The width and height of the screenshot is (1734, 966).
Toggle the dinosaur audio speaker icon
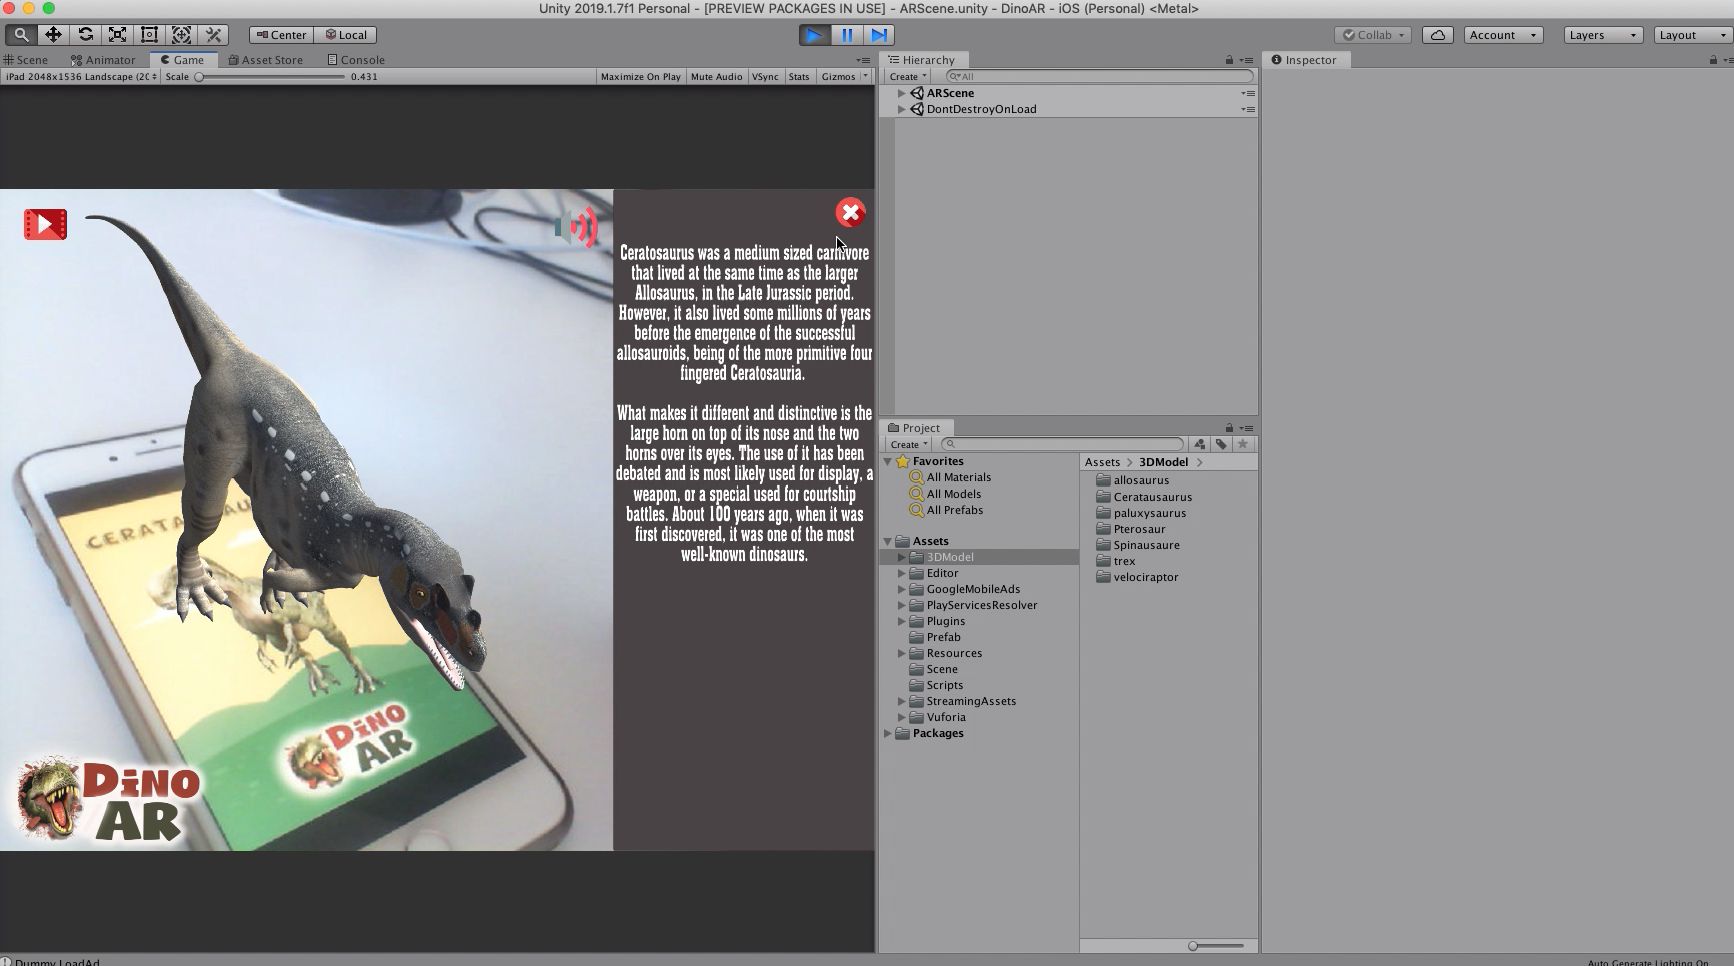pyautogui.click(x=576, y=227)
